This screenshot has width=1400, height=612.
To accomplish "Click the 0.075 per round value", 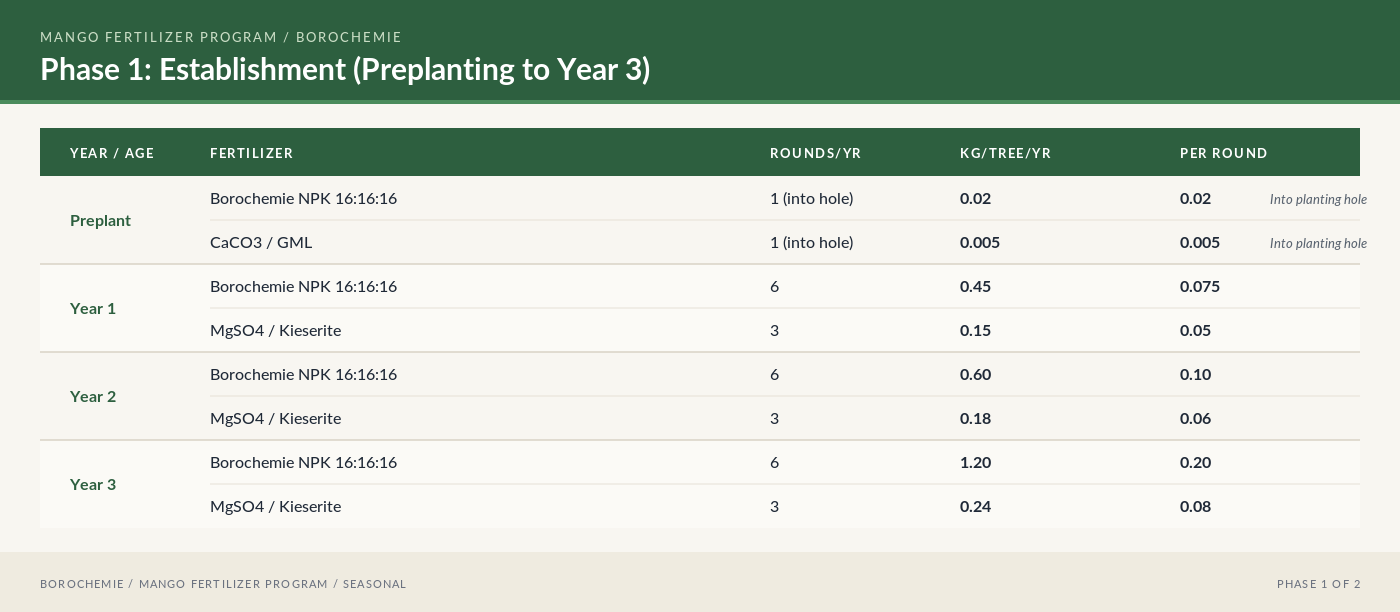I will pos(1200,286).
